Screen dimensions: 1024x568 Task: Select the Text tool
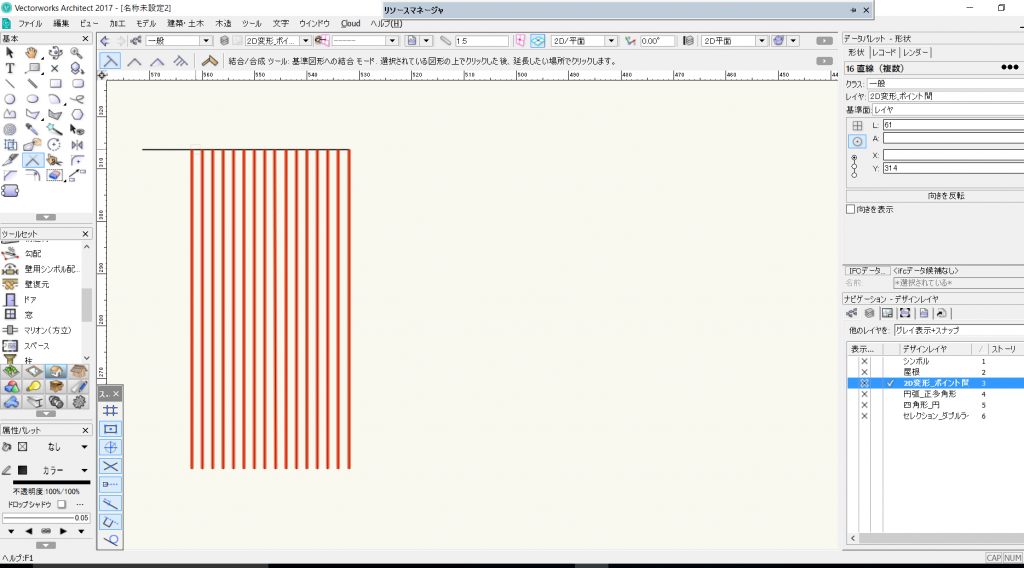pyautogui.click(x=10, y=68)
